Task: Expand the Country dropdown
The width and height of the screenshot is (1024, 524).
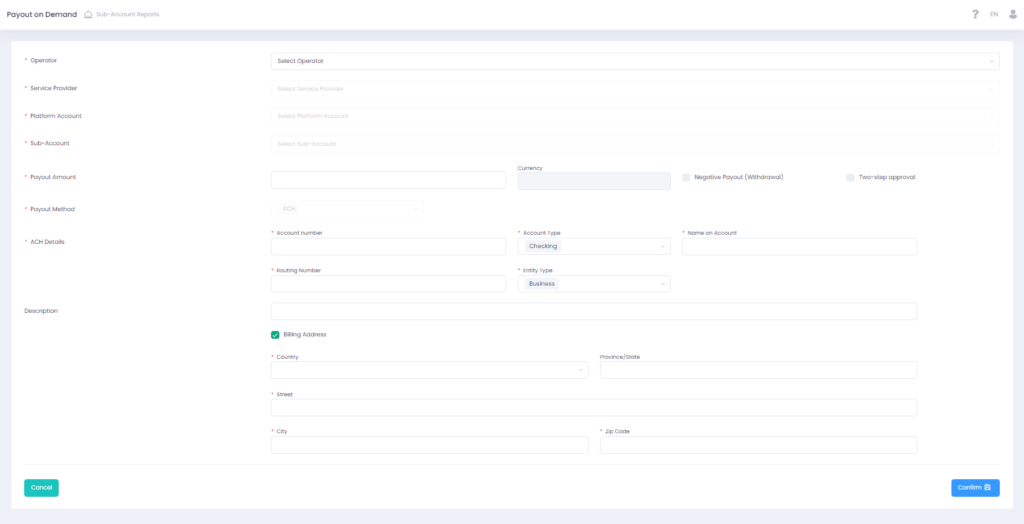Action: (429, 370)
